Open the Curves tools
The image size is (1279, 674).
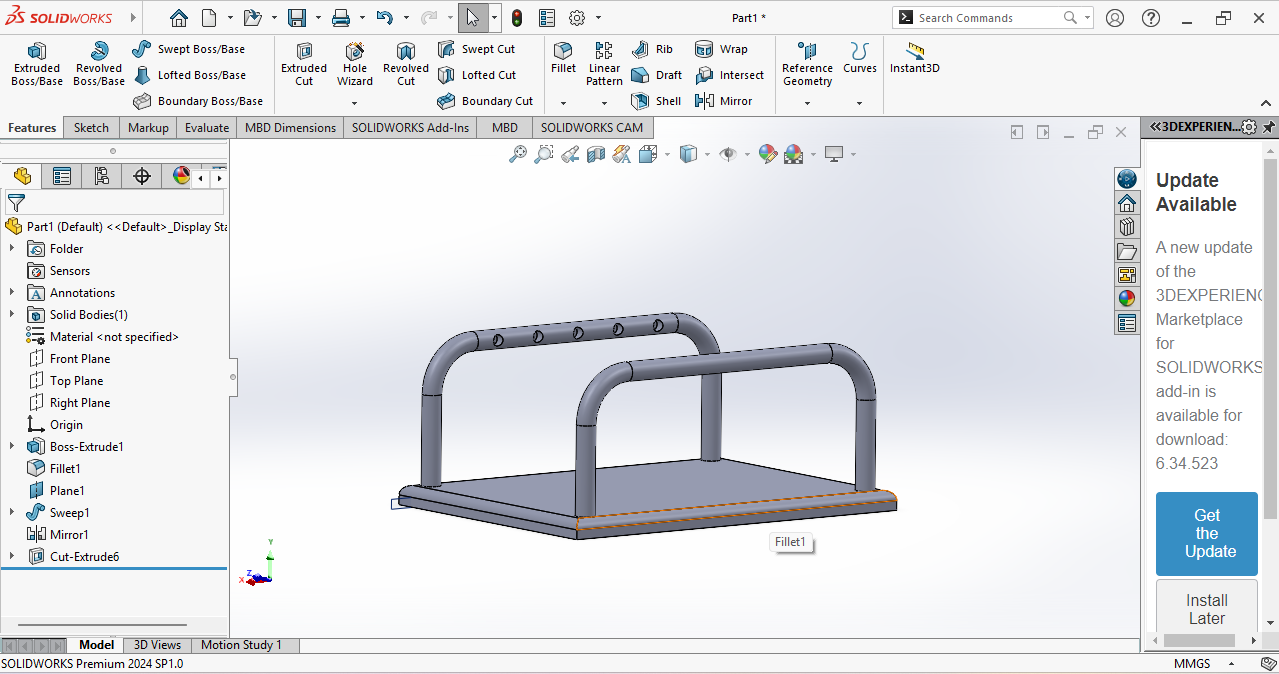tap(859, 58)
